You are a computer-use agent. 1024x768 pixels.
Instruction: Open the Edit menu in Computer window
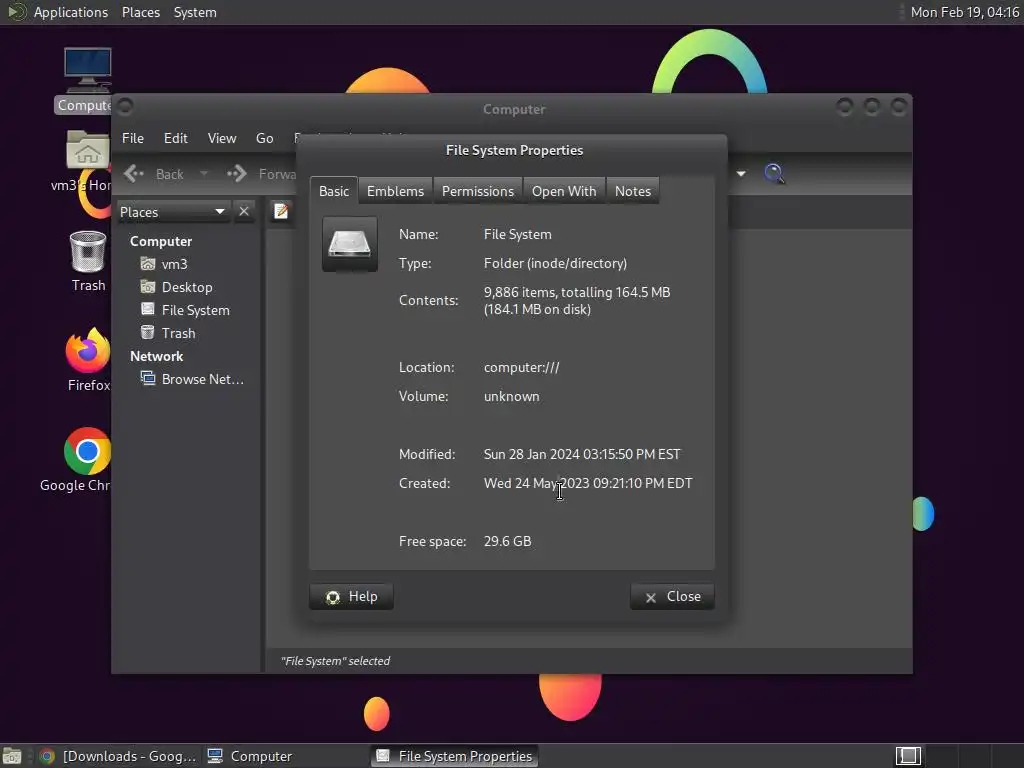(x=175, y=138)
